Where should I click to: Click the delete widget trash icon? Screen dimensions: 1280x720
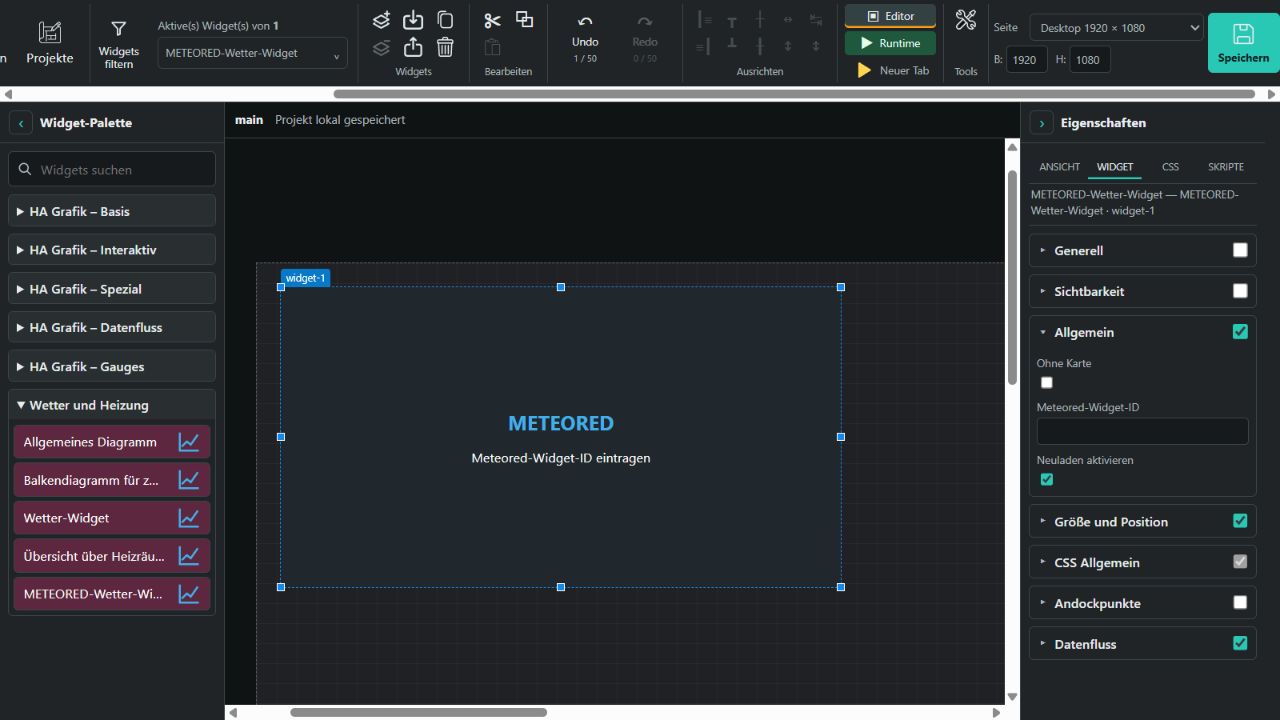pos(445,47)
